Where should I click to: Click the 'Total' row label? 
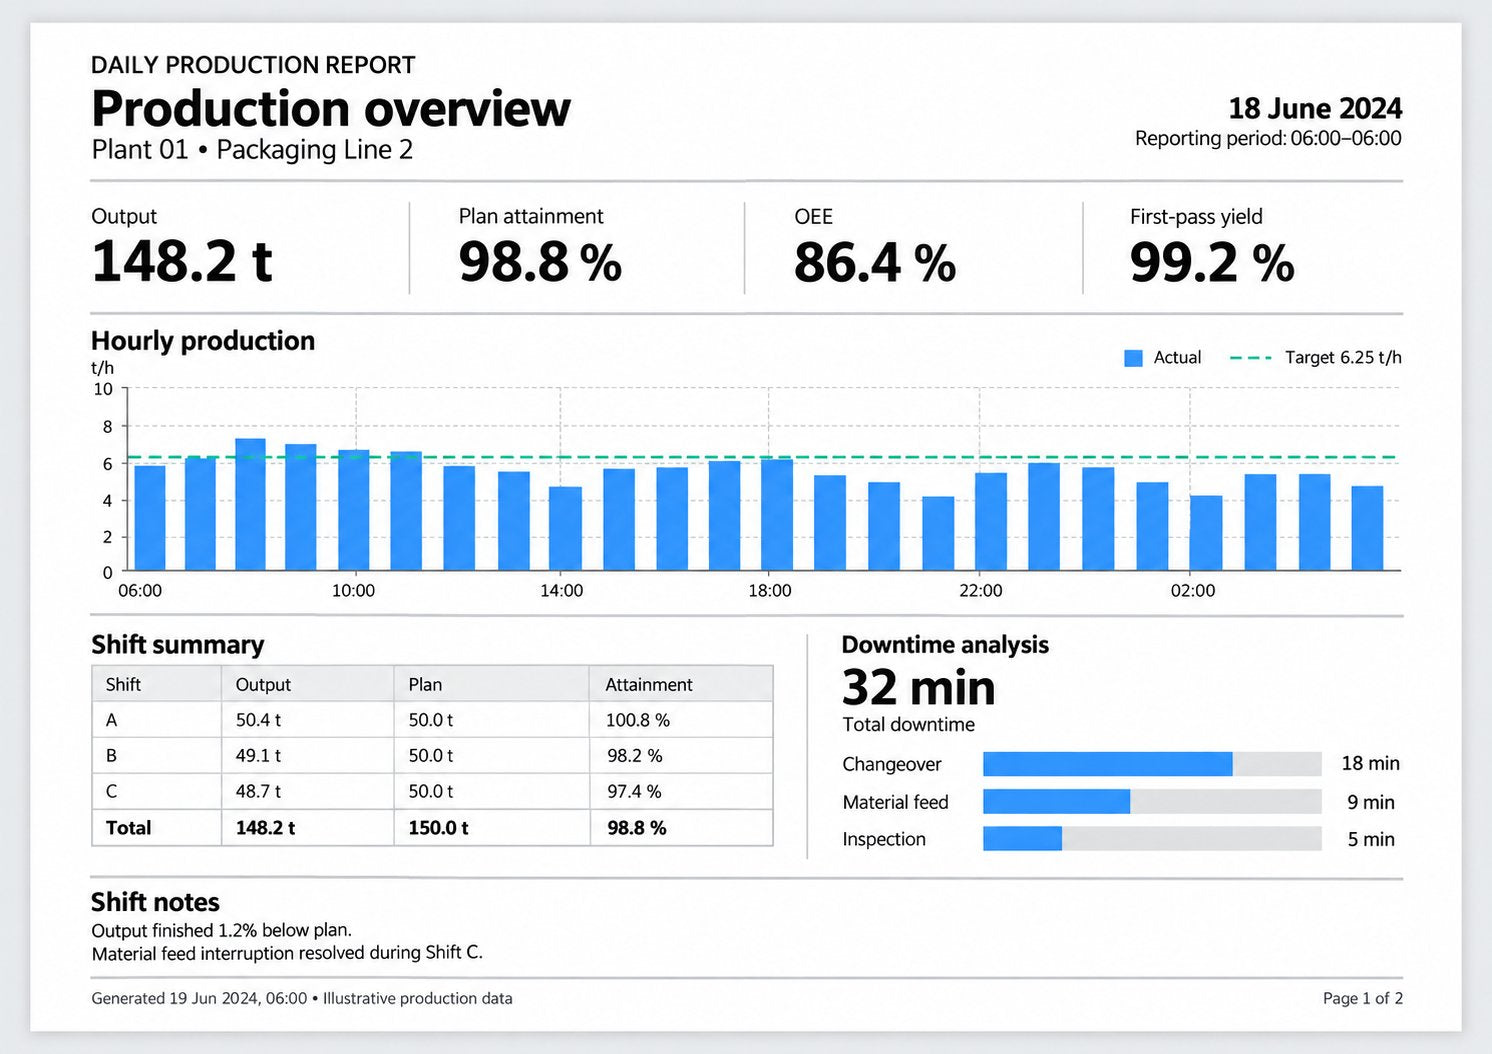[128, 828]
